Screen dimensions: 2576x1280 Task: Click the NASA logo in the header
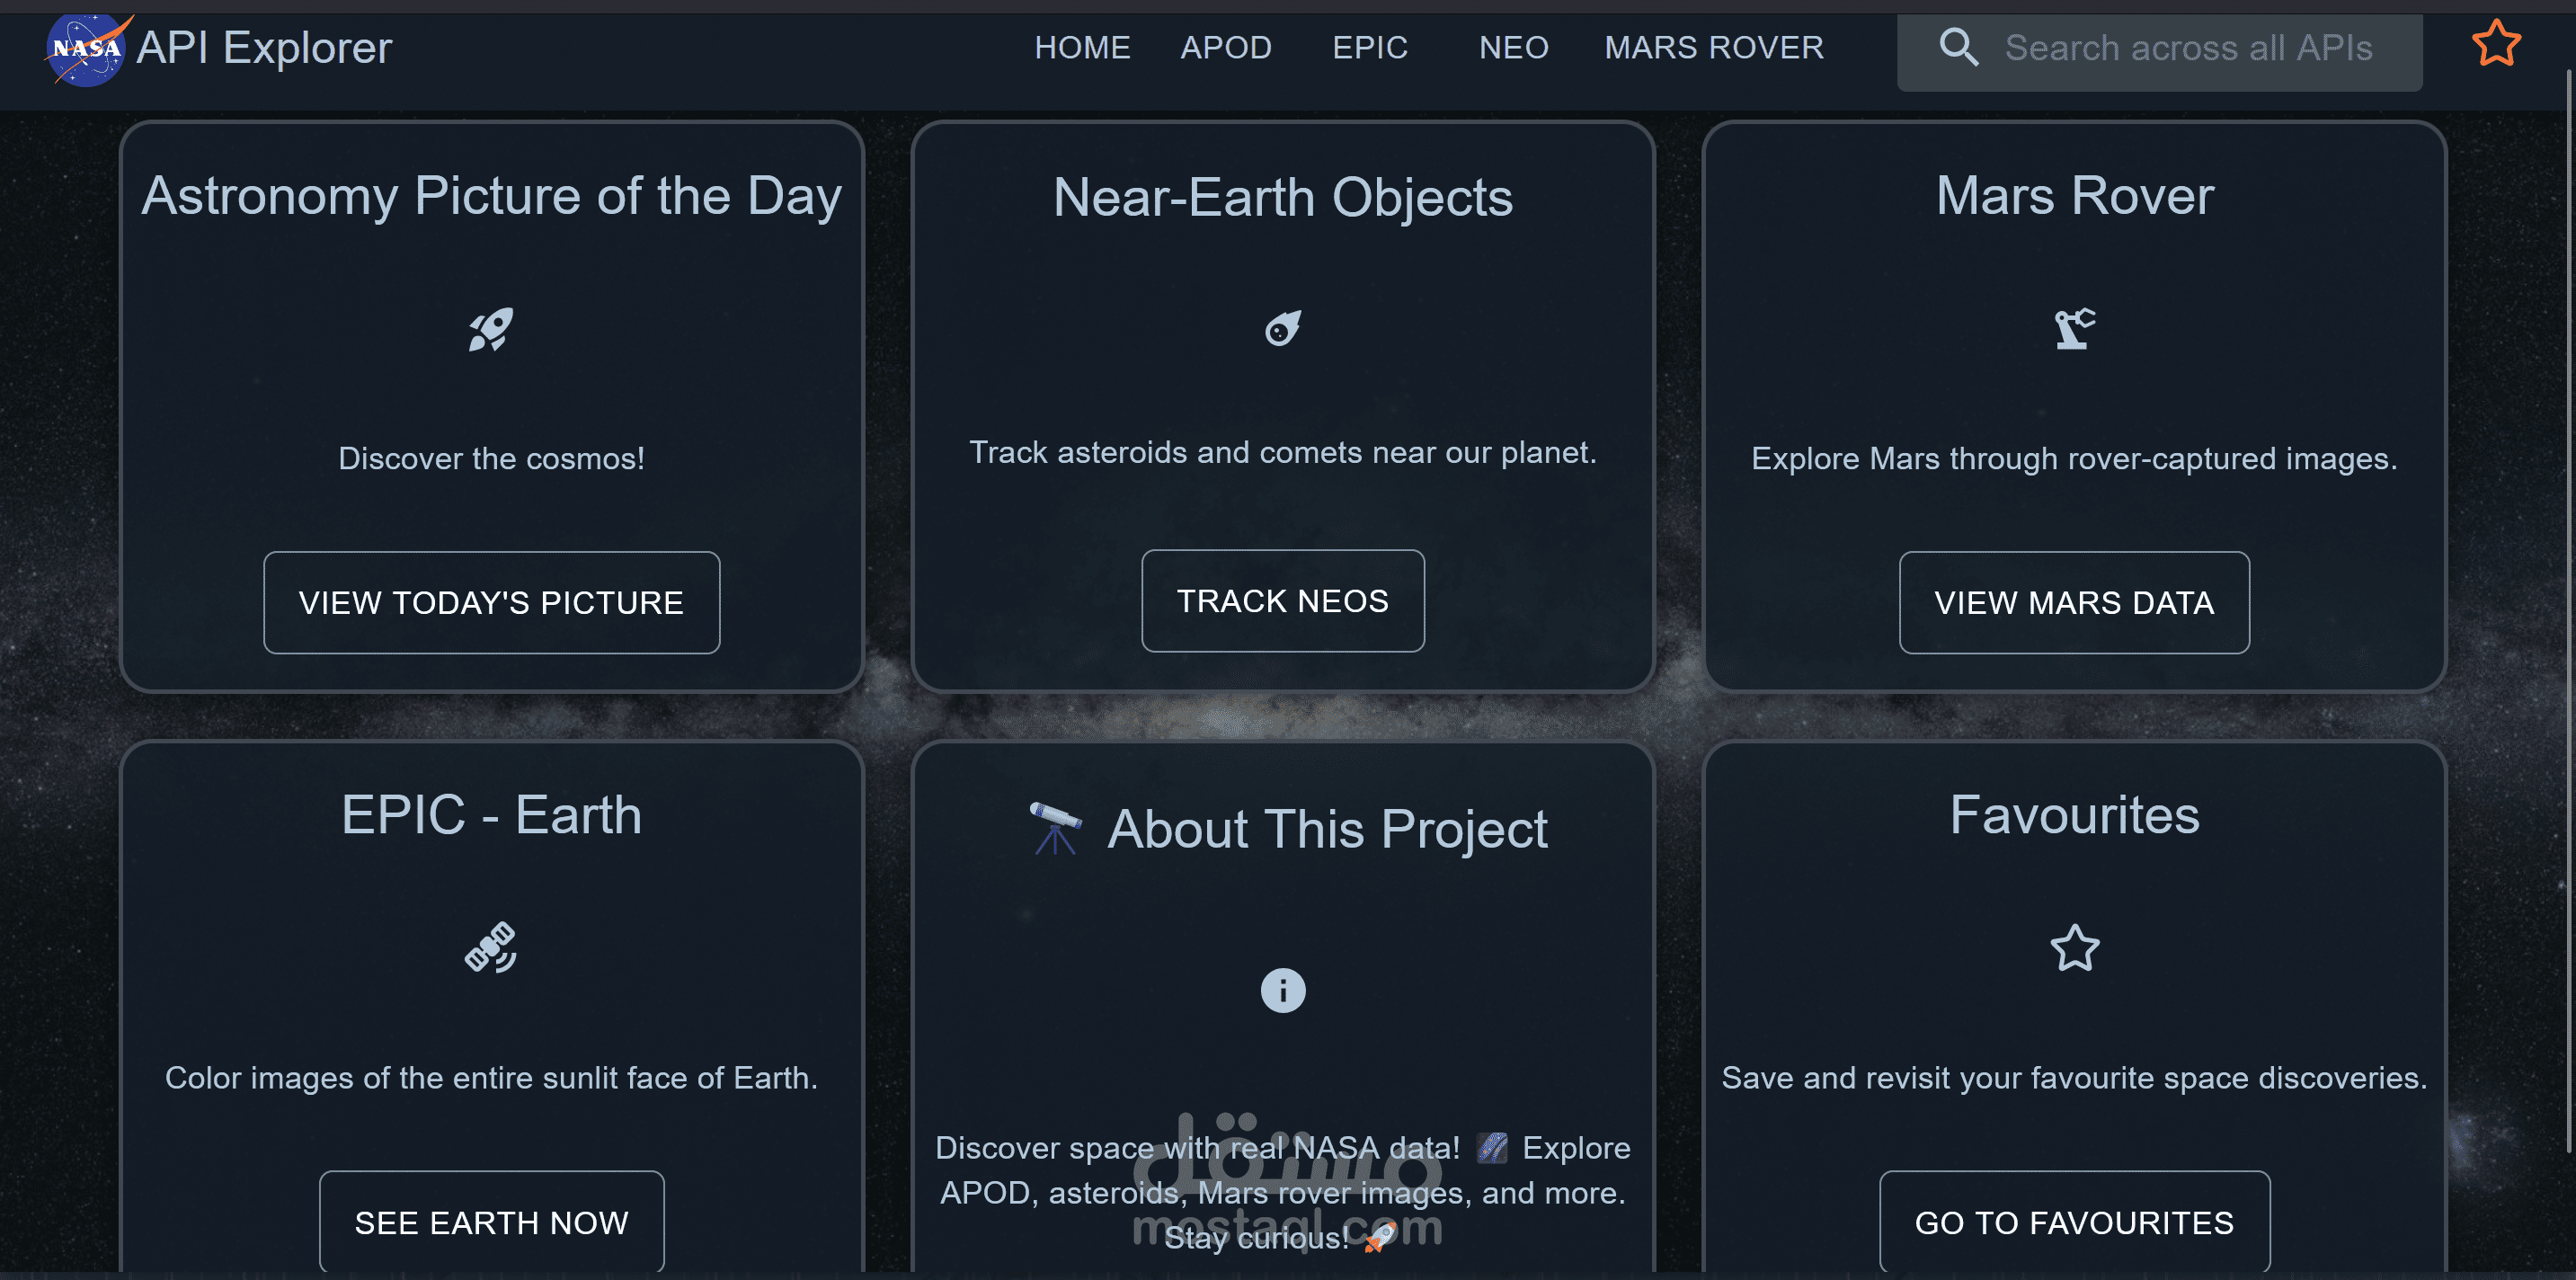click(86, 46)
